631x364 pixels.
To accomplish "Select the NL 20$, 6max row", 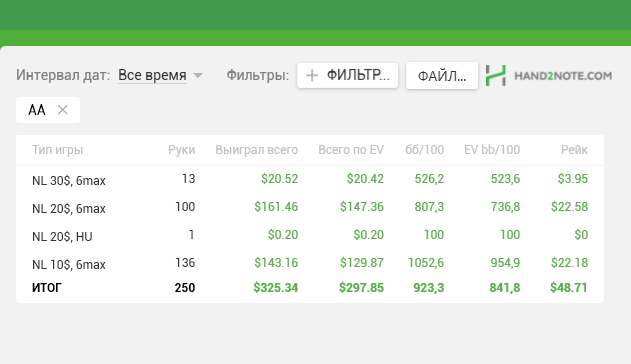I will tap(310, 208).
